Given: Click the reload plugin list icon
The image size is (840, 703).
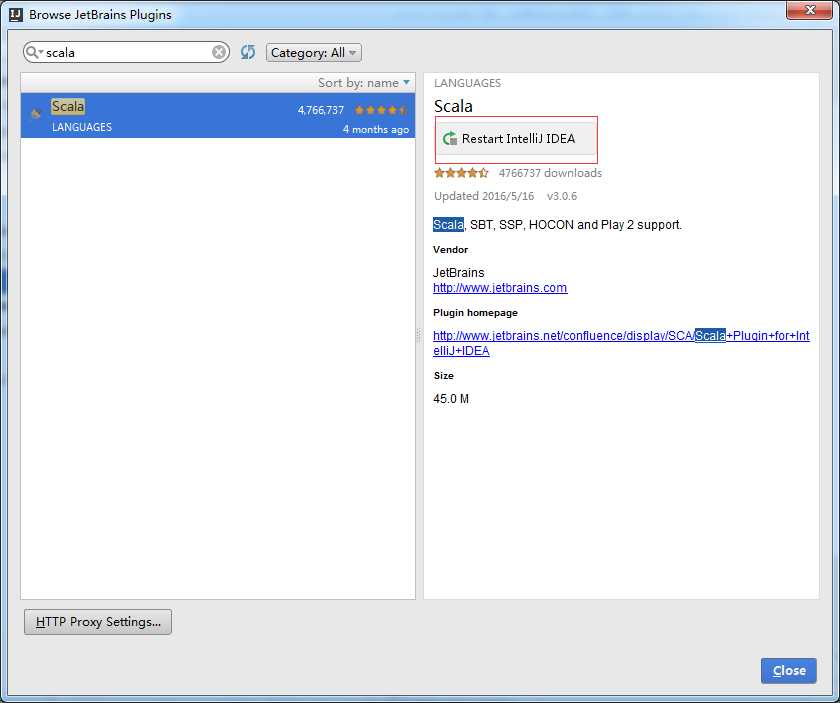Looking at the screenshot, I should [248, 52].
